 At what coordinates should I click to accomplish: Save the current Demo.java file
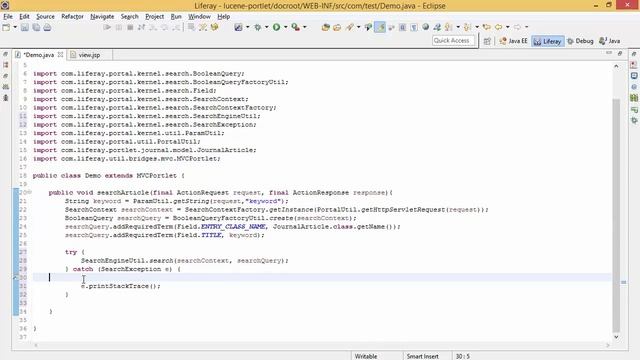point(24,27)
